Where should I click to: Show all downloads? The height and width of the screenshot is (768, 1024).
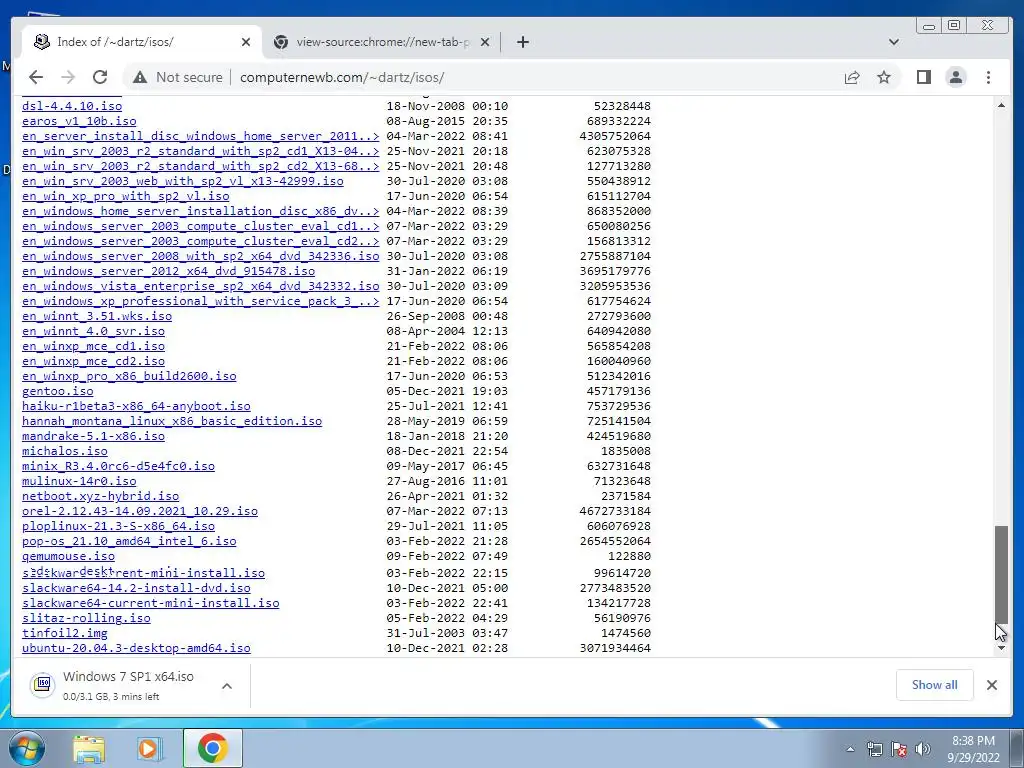pos(935,684)
